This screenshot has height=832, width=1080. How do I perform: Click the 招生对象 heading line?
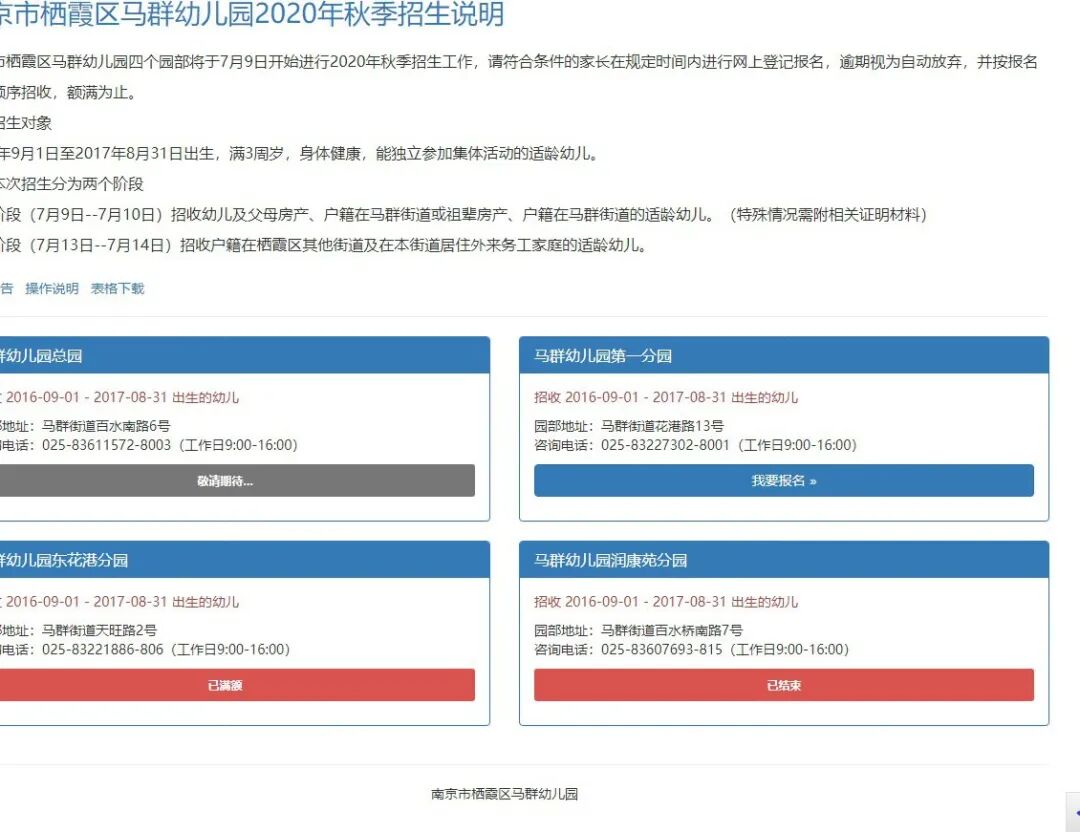click(26, 123)
